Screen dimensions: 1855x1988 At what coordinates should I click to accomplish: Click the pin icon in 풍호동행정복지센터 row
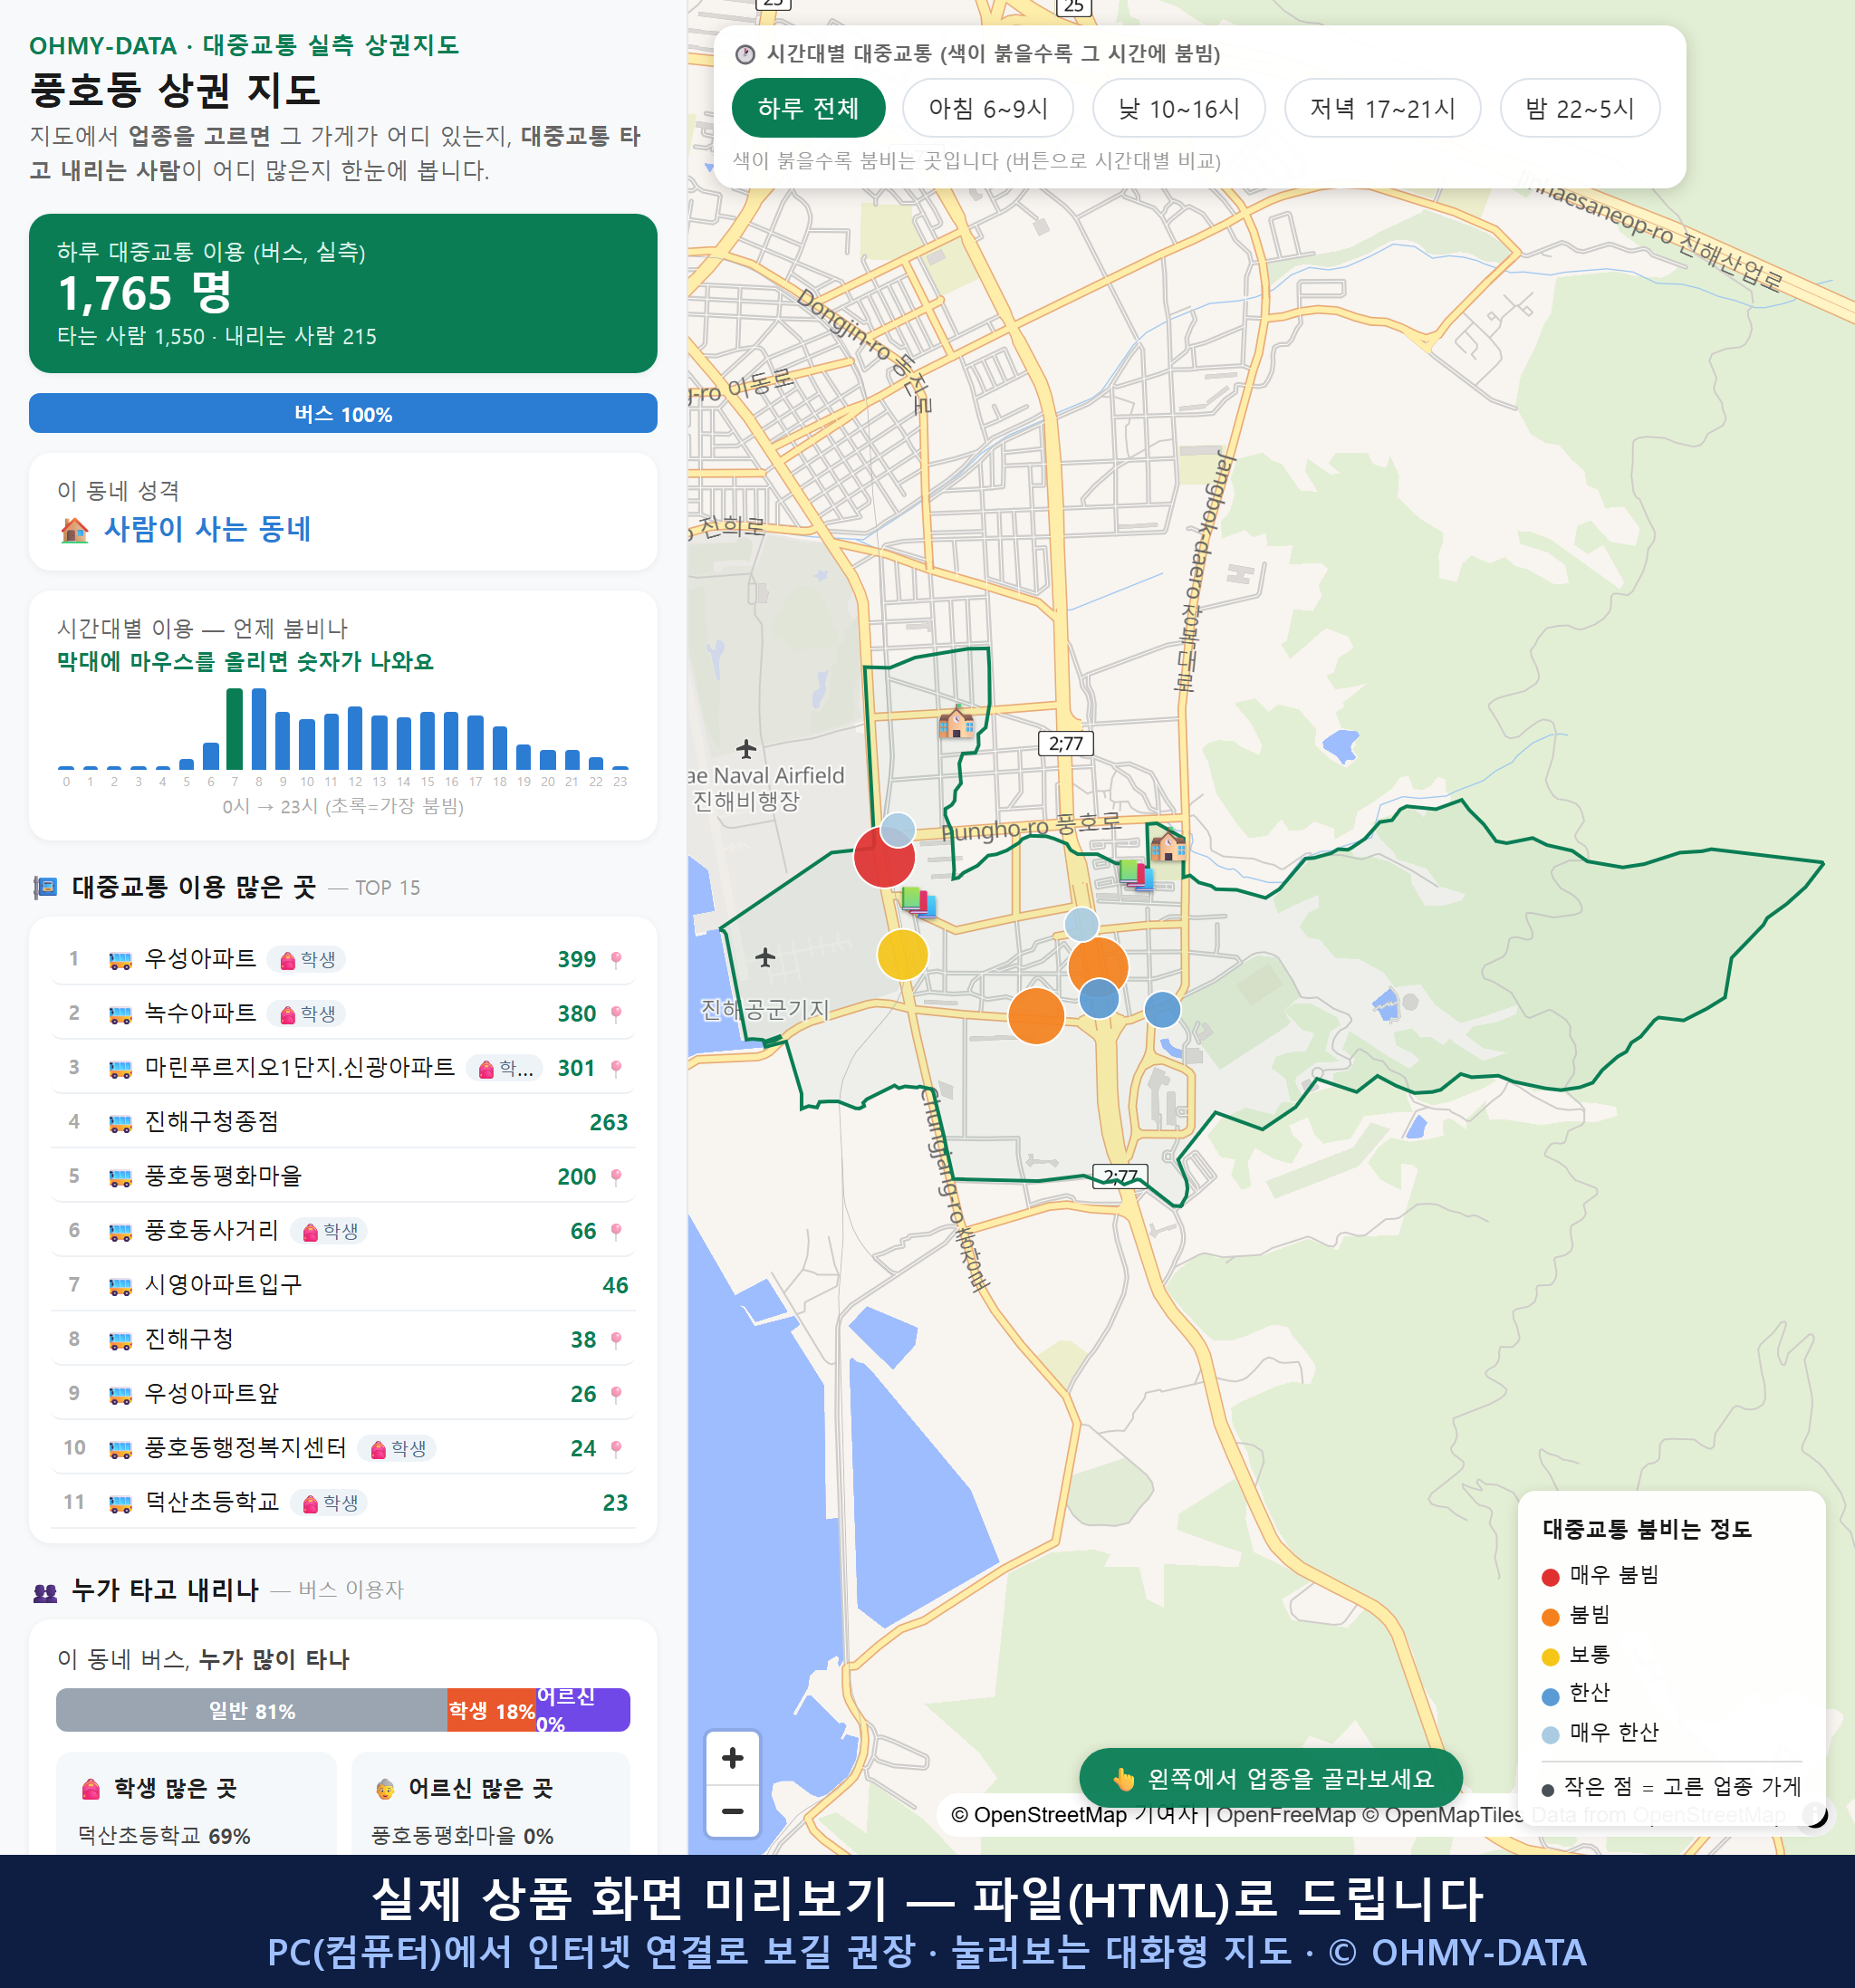pyautogui.click(x=616, y=1448)
